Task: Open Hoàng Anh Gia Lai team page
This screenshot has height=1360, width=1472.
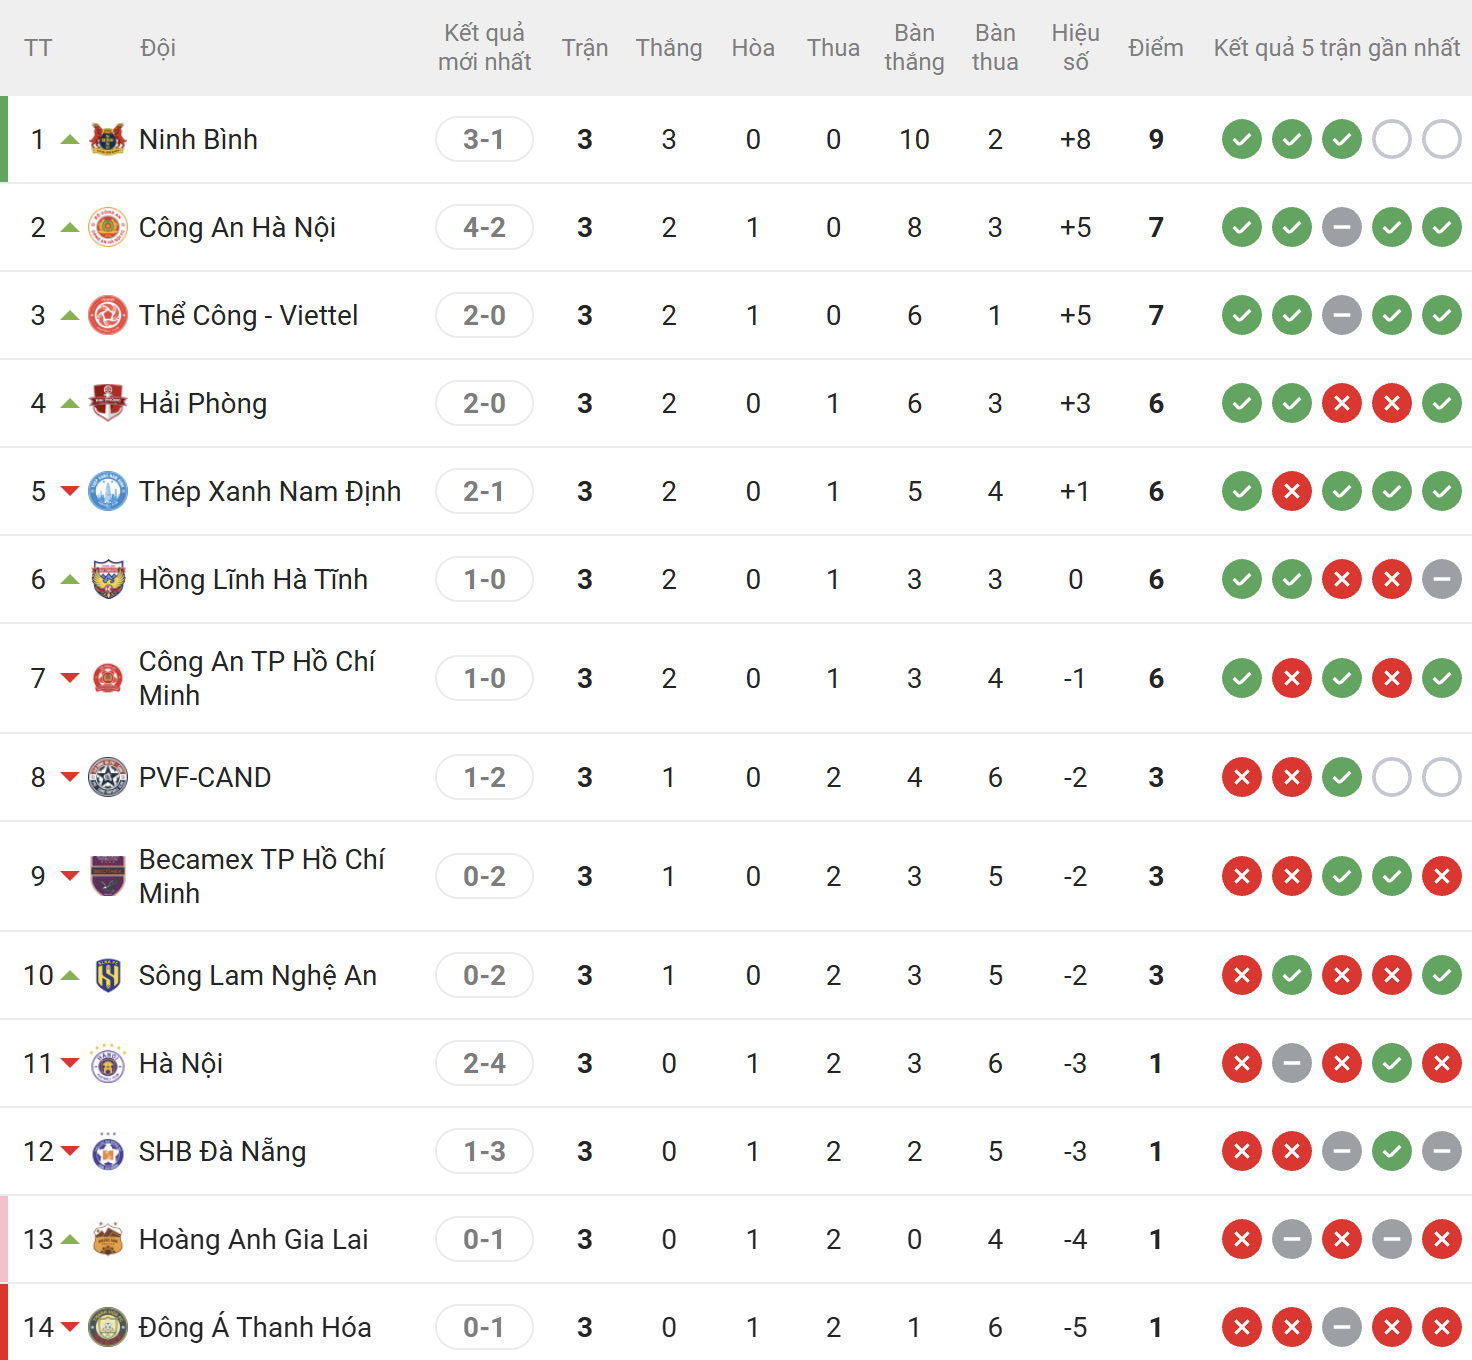Action: pos(253,1239)
